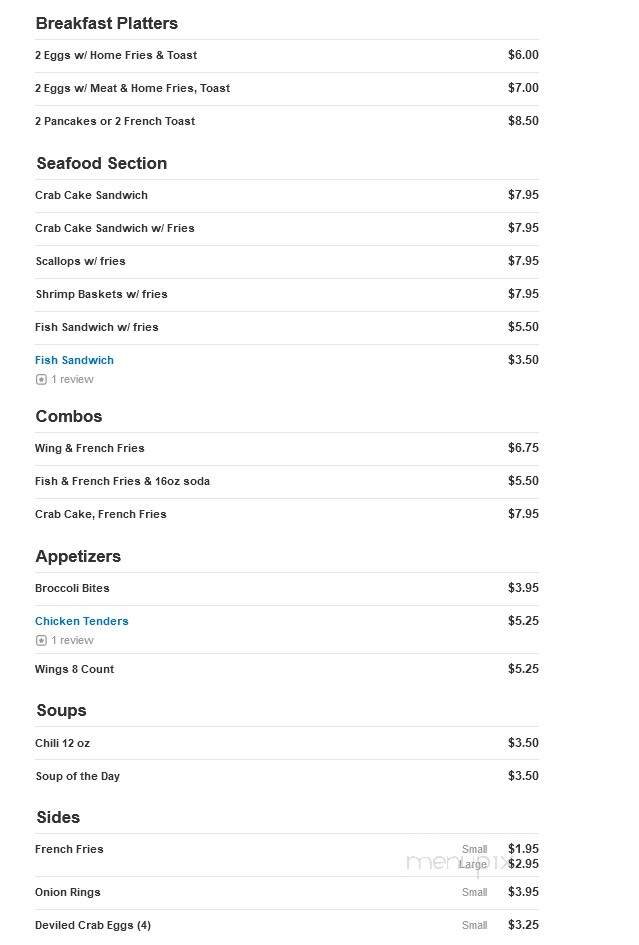Click the review star icon under Fish Sandwich

[x=41, y=379]
